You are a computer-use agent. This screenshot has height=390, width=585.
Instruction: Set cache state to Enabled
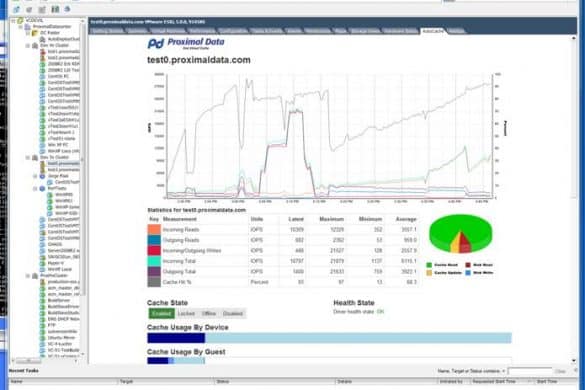(x=162, y=313)
